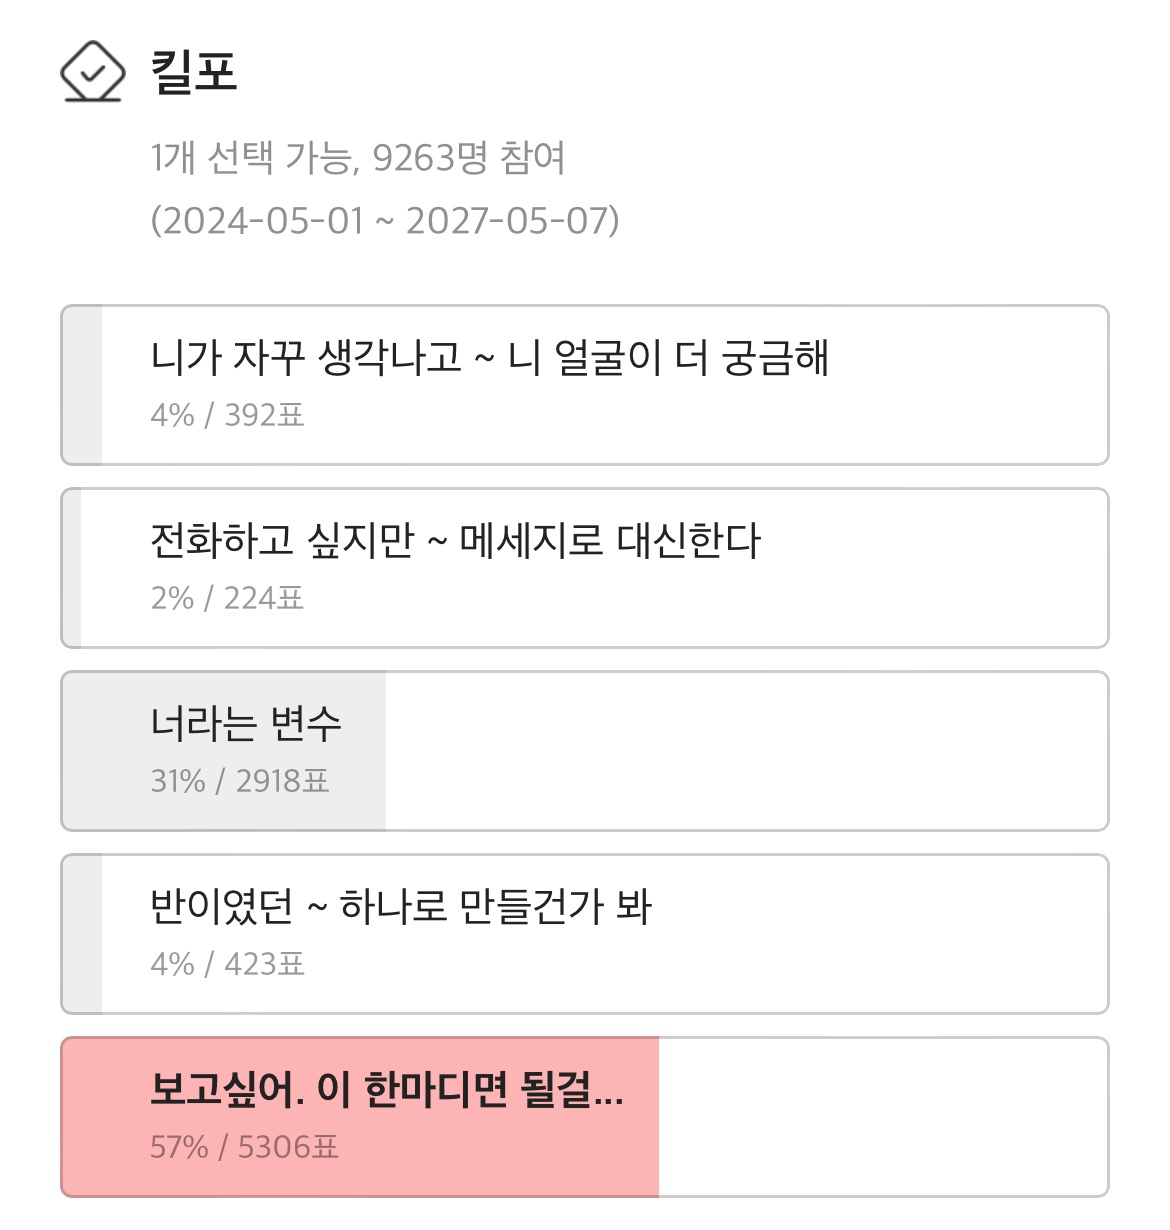Select the 너라는 변수 poll option
This screenshot has width=1170, height=1230.
click(585, 751)
